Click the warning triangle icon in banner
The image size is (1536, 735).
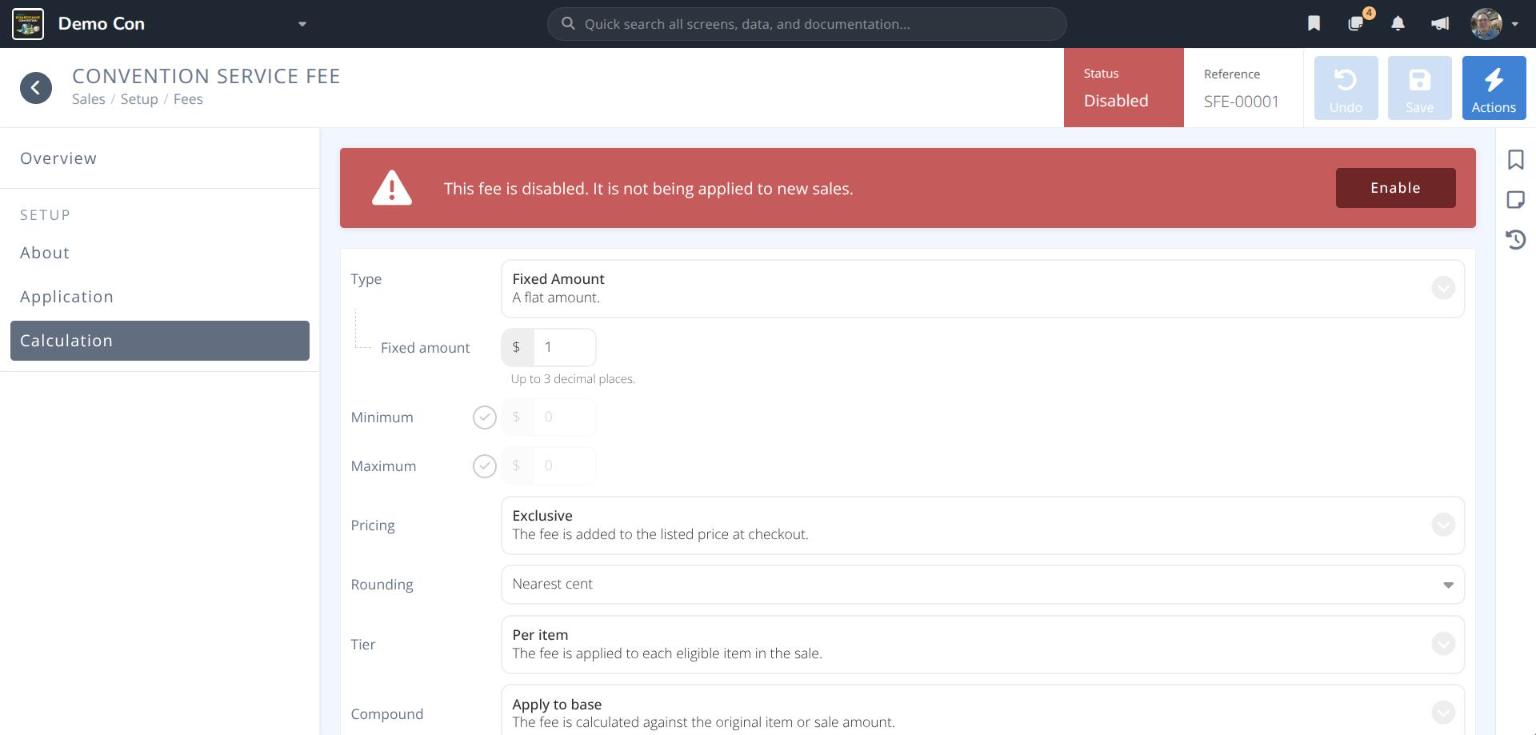392,188
